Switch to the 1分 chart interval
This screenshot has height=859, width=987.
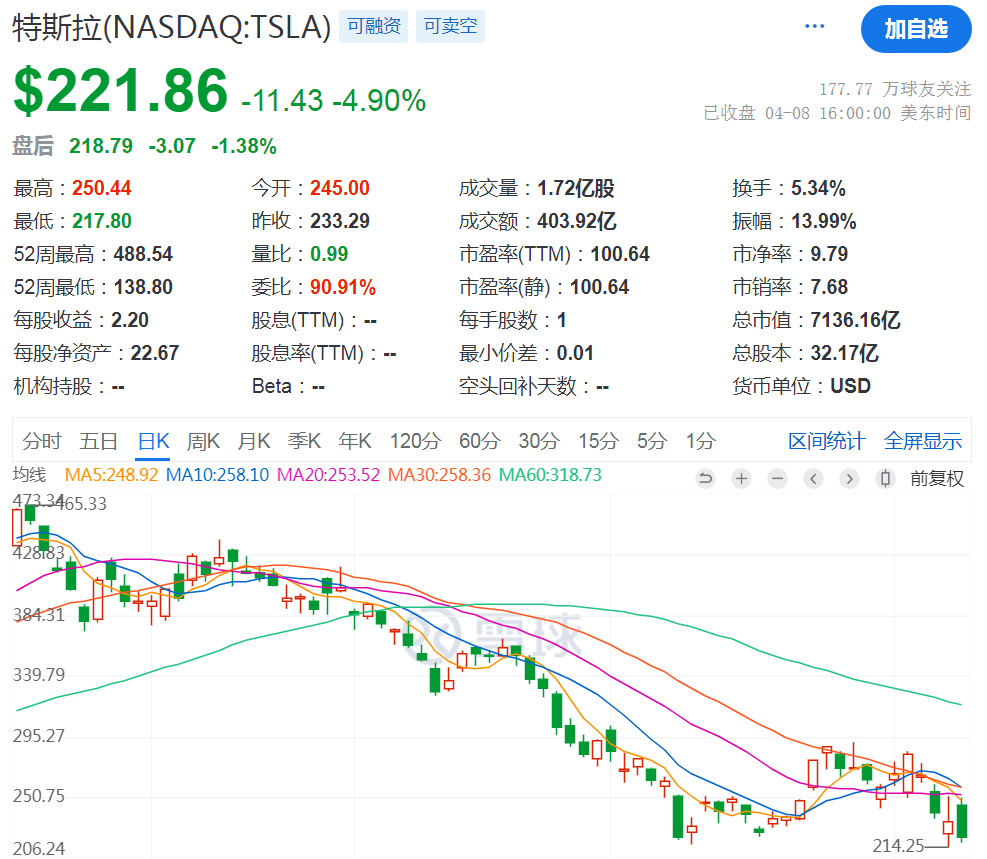coord(701,441)
